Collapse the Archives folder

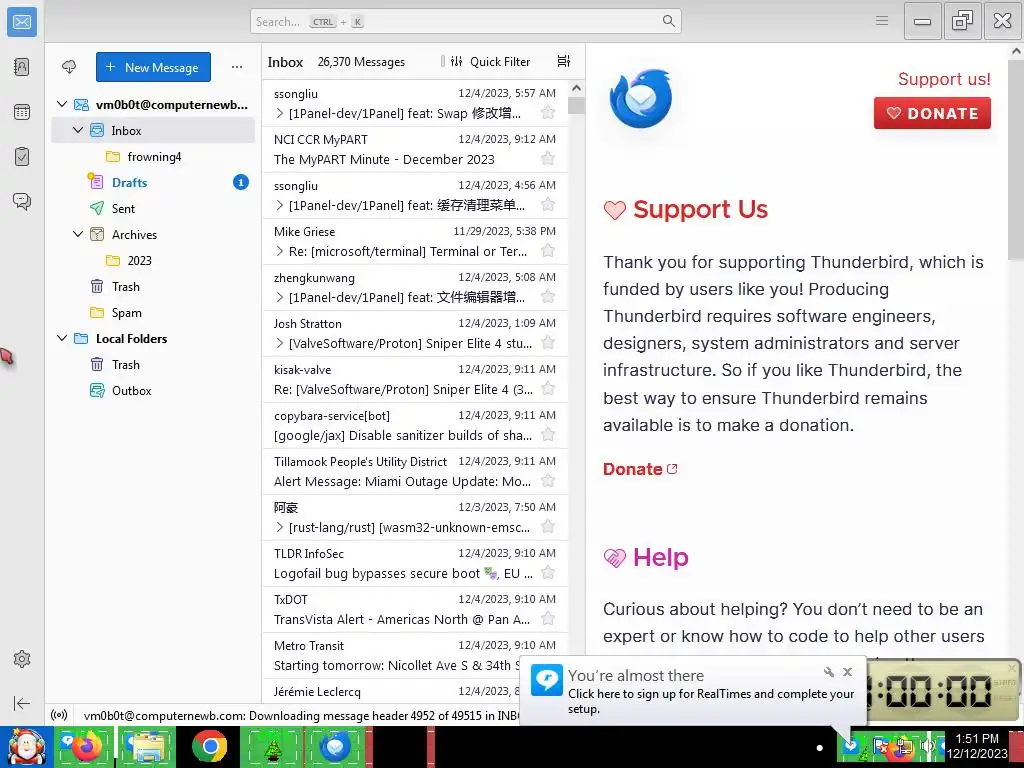click(x=78, y=234)
